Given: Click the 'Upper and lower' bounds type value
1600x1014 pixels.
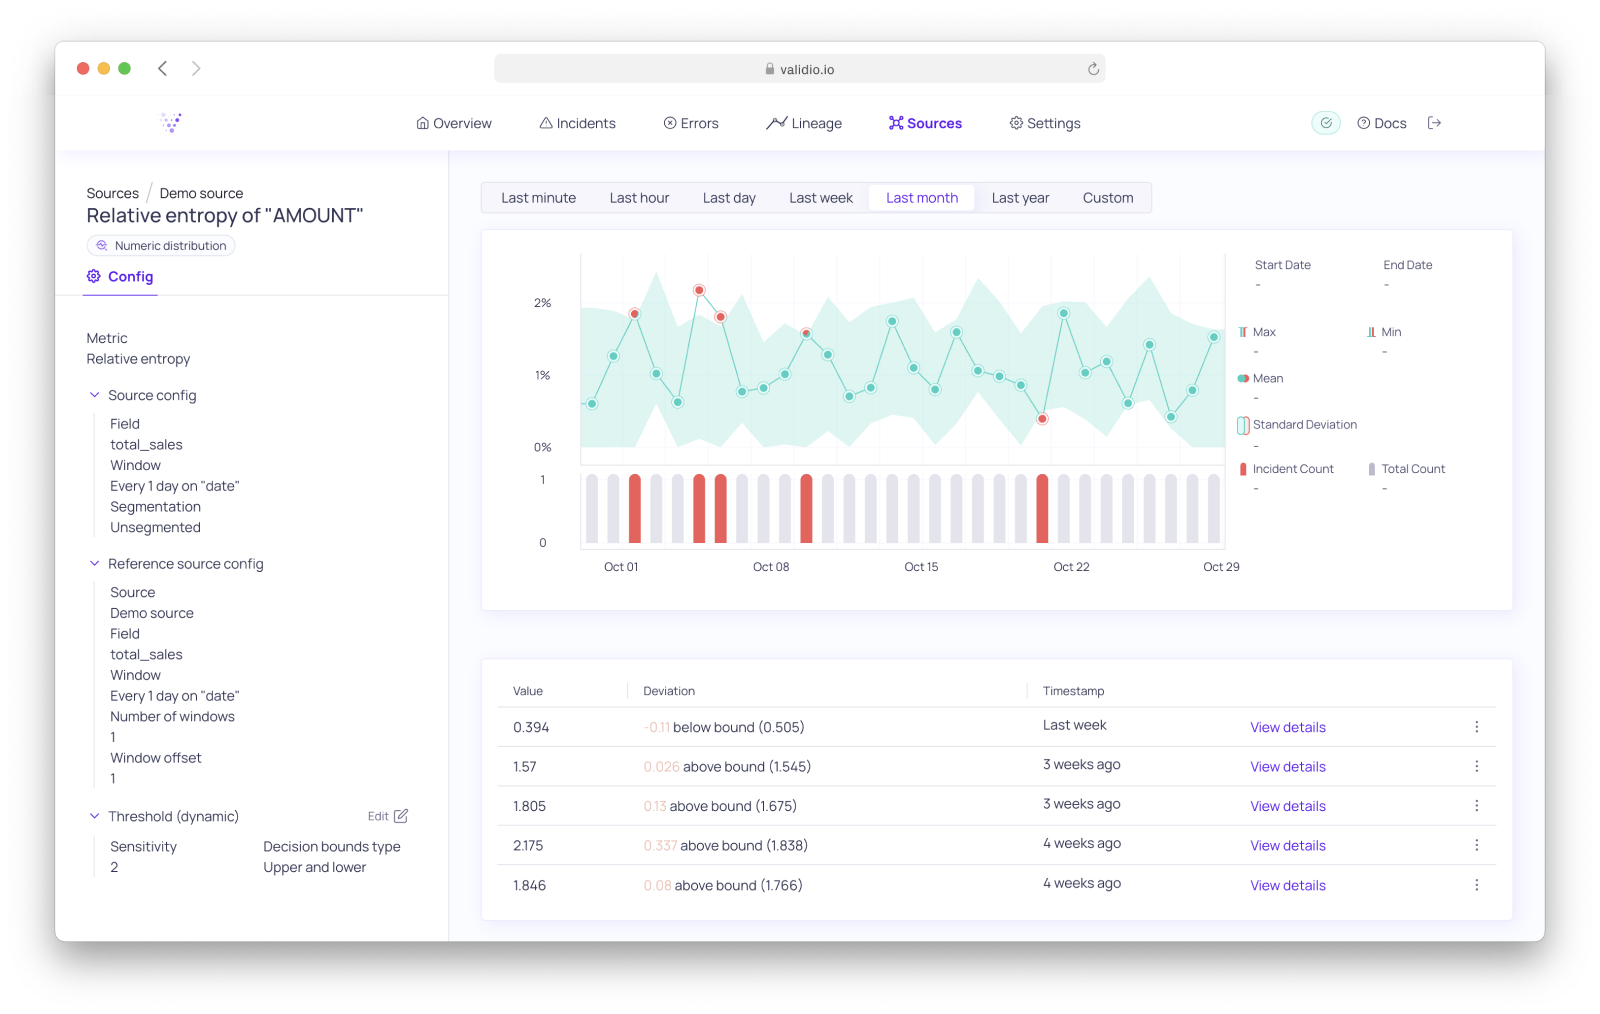Looking at the screenshot, I should tap(315, 867).
